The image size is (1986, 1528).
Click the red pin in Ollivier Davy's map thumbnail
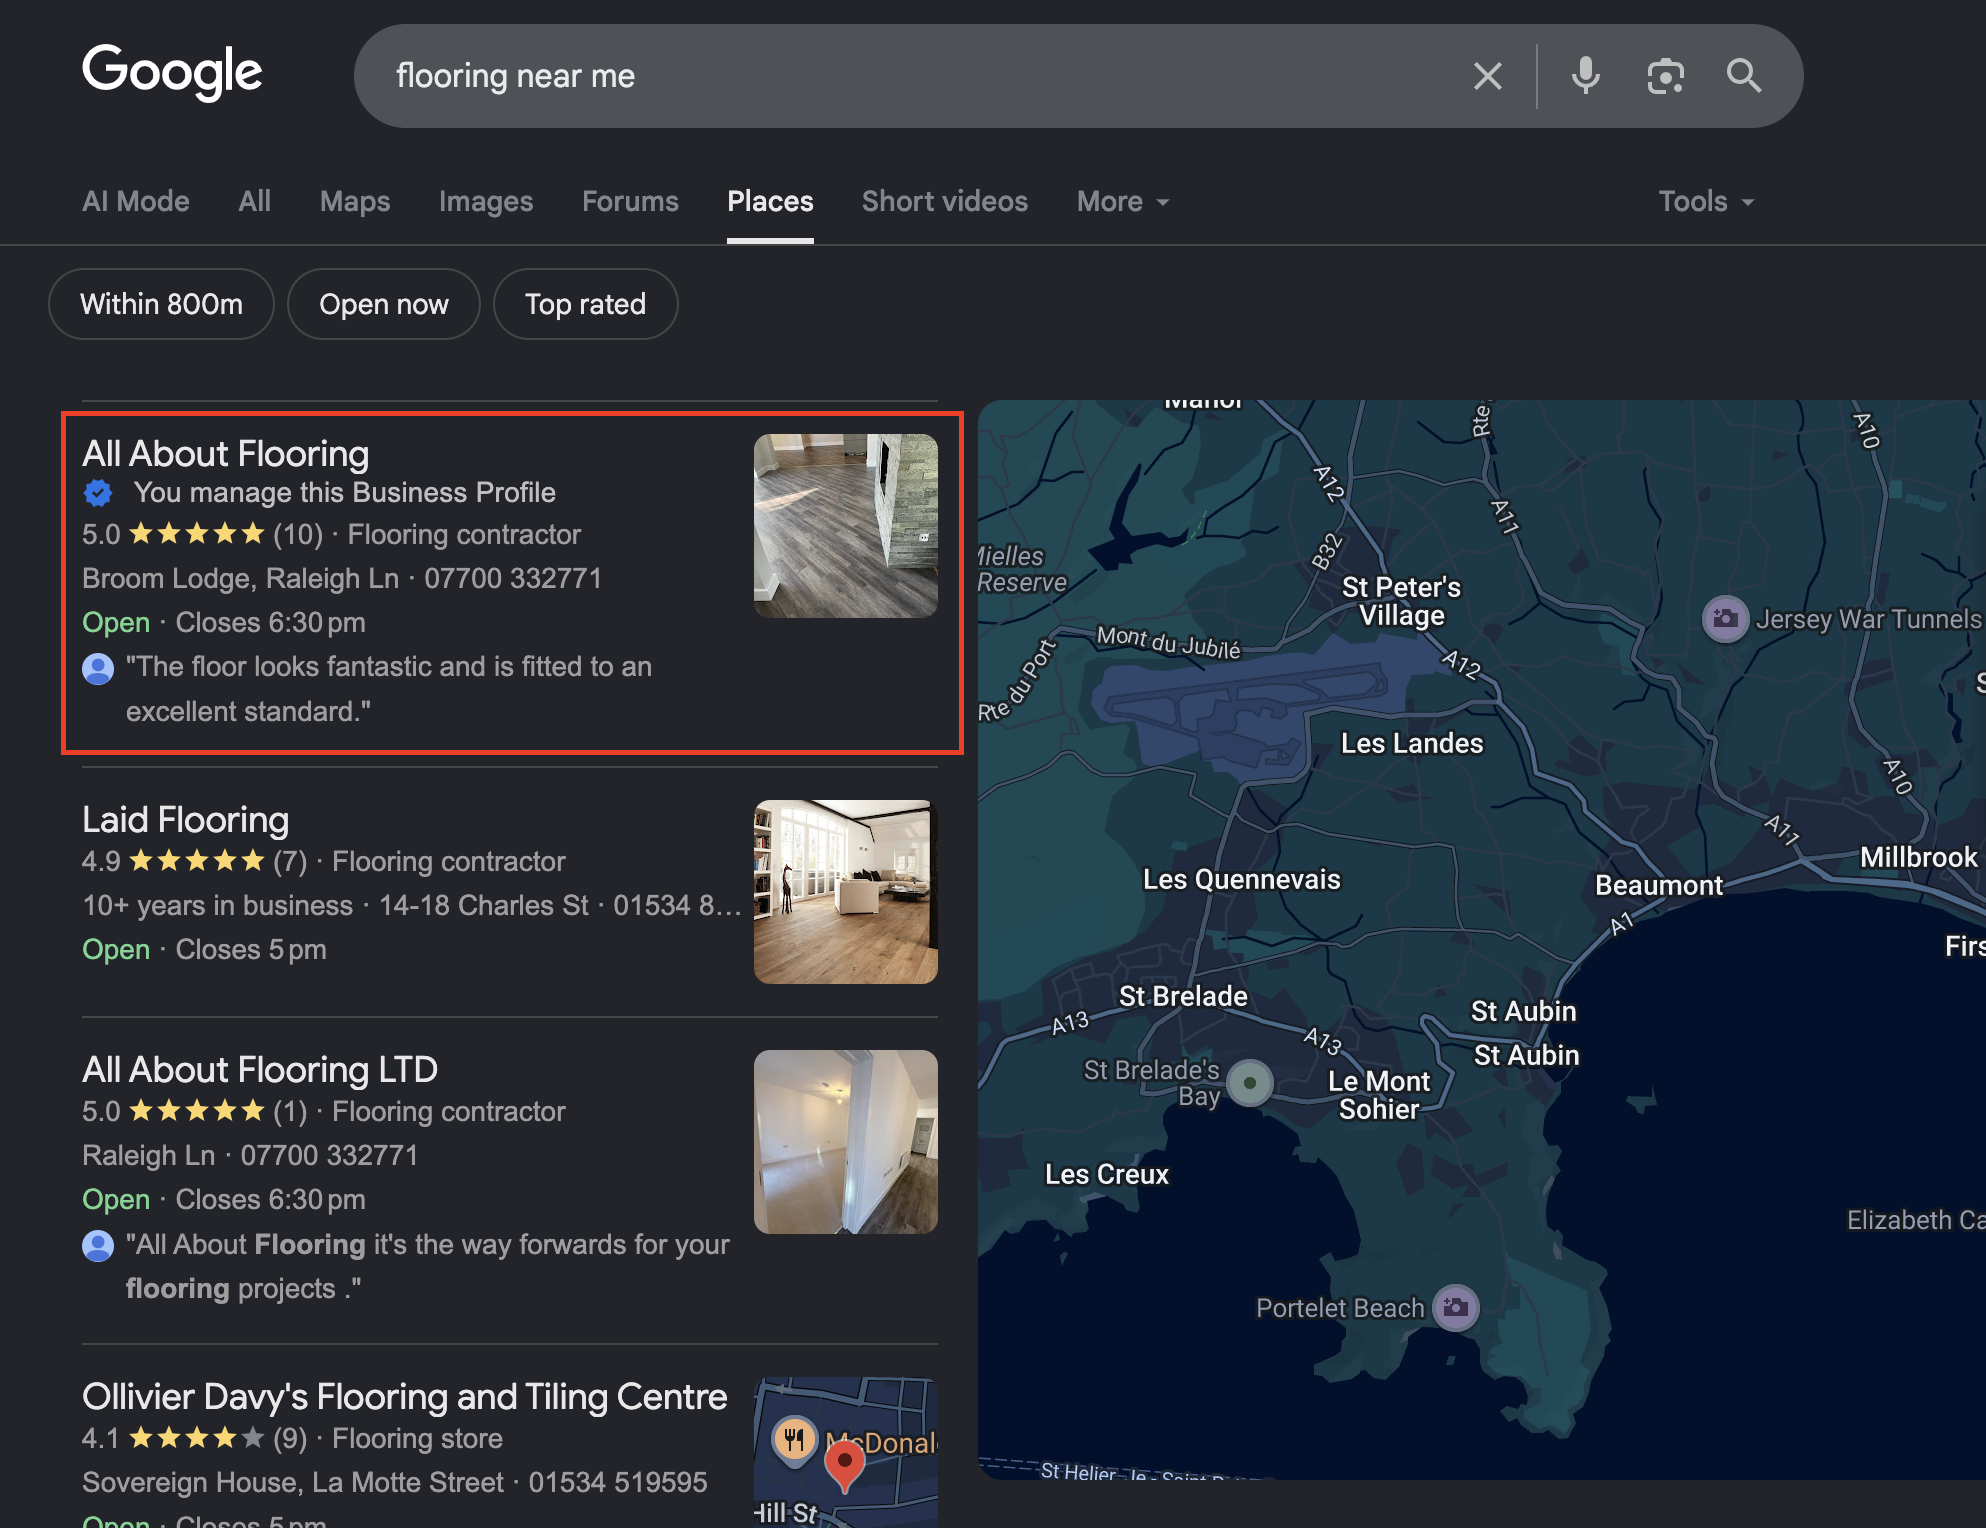pos(845,1468)
